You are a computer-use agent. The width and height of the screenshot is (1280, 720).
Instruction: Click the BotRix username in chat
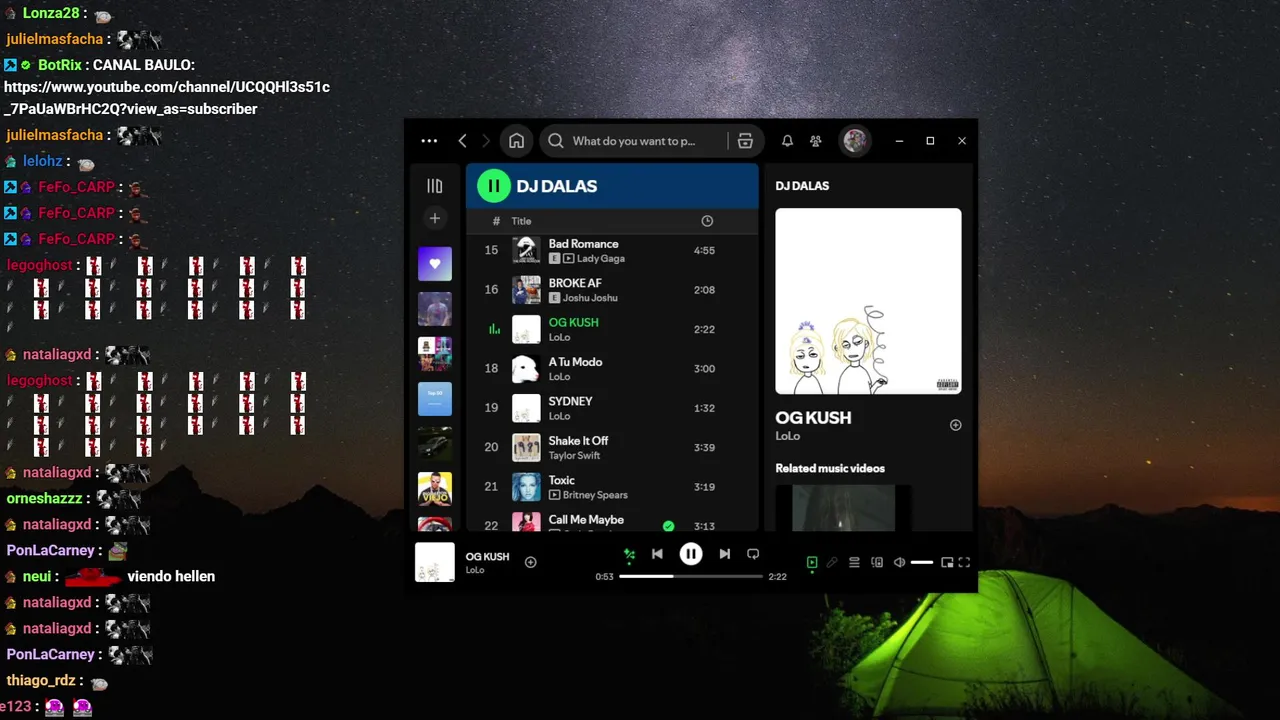(x=60, y=65)
